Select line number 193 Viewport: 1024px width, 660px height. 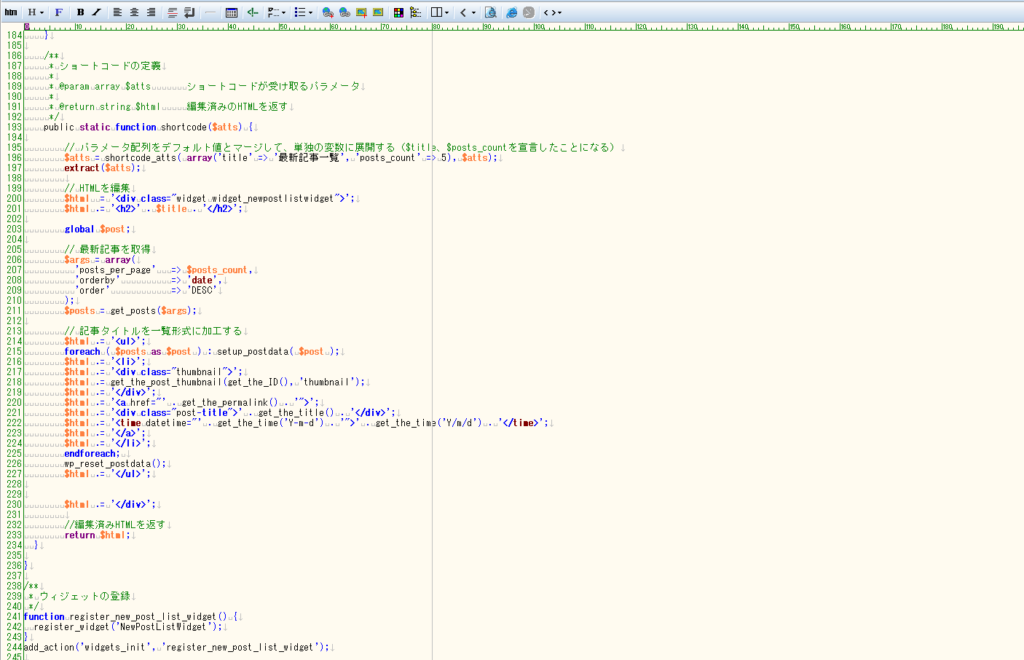pyautogui.click(x=14, y=127)
